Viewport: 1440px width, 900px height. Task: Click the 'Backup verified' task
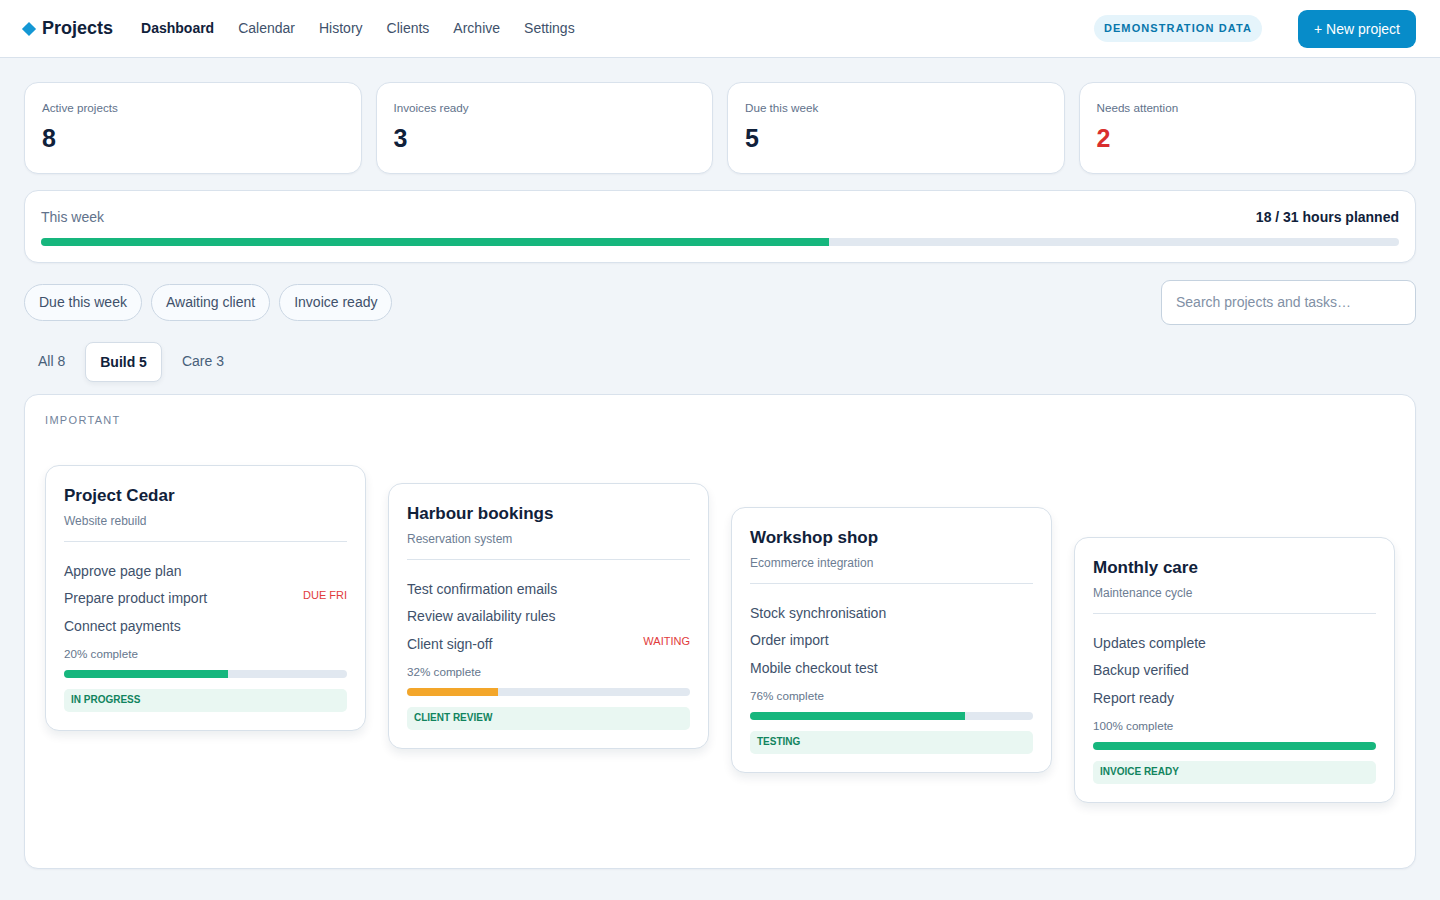click(x=1141, y=670)
